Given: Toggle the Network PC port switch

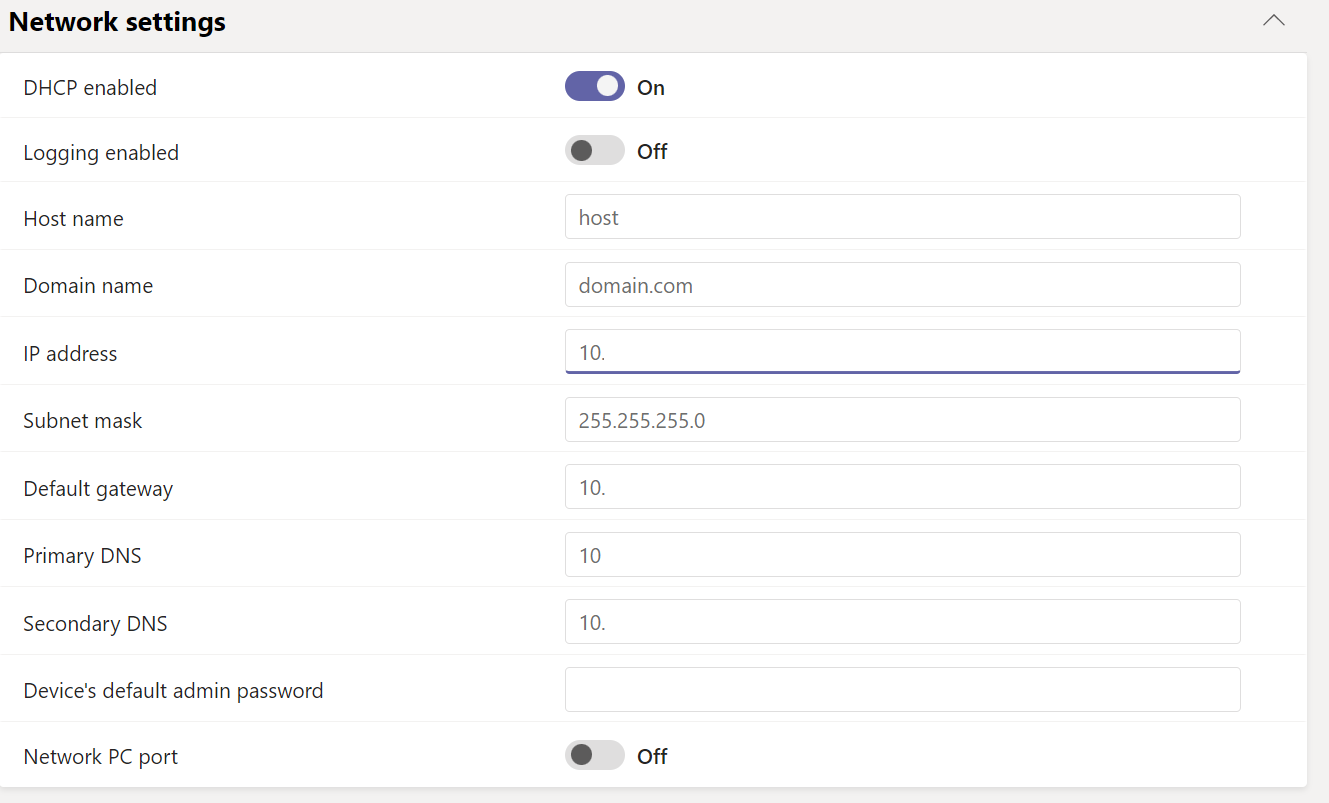Looking at the screenshot, I should click(x=594, y=756).
